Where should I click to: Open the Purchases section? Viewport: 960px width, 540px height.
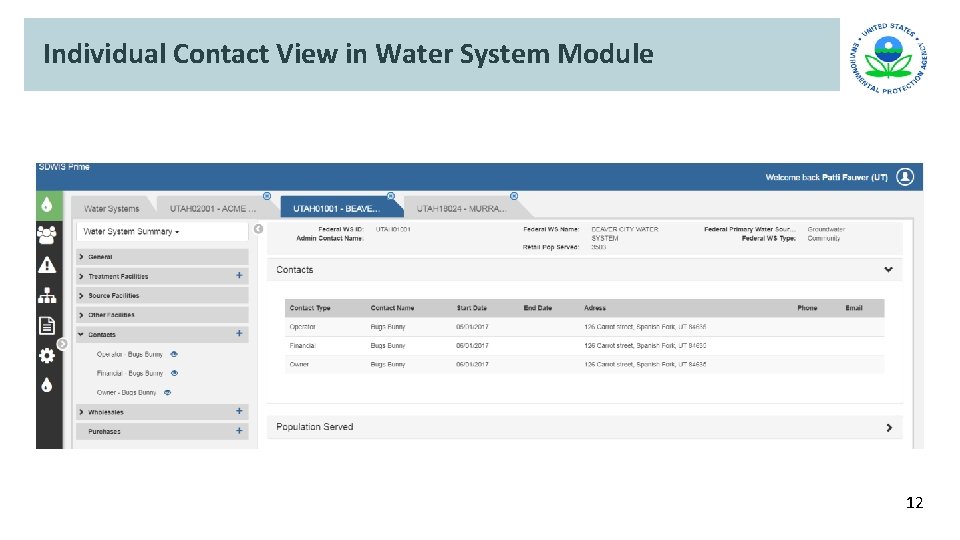104,432
